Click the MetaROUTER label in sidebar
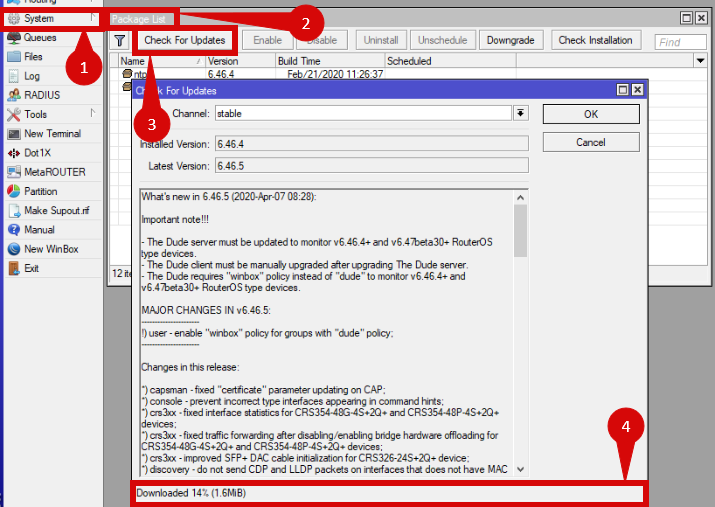 [x=55, y=172]
